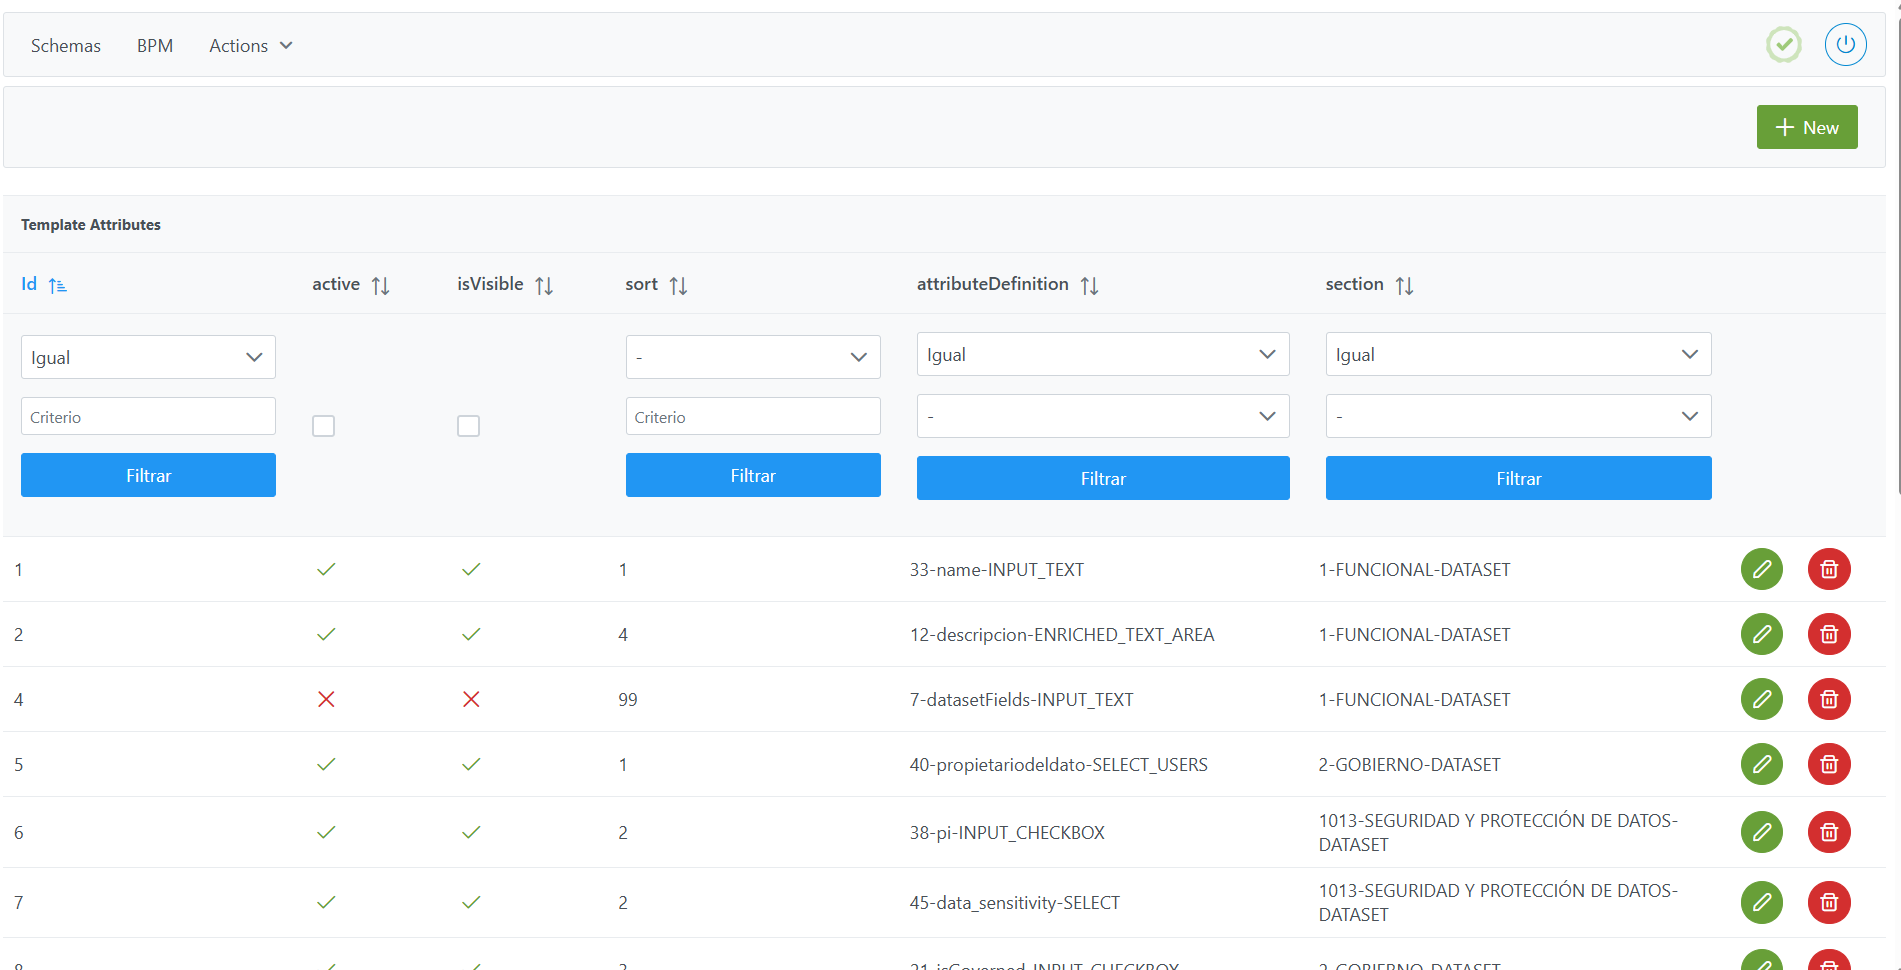The width and height of the screenshot is (1901, 970).
Task: Sort the table by section column
Action: [1404, 286]
